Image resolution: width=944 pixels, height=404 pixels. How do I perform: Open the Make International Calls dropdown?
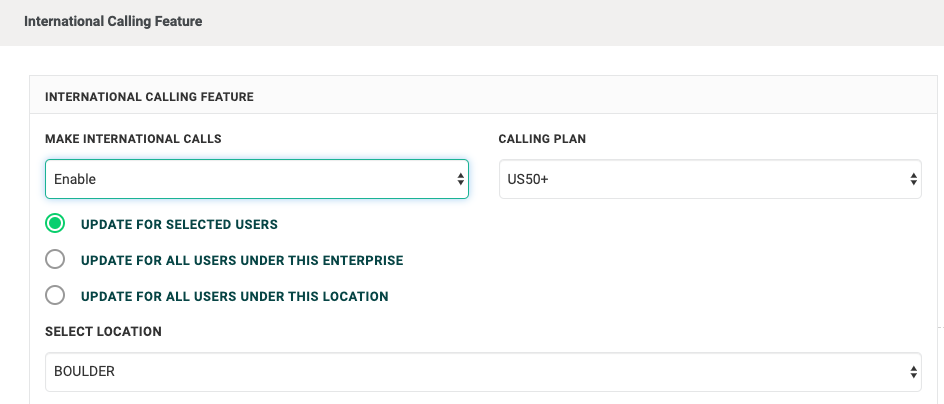[256, 179]
